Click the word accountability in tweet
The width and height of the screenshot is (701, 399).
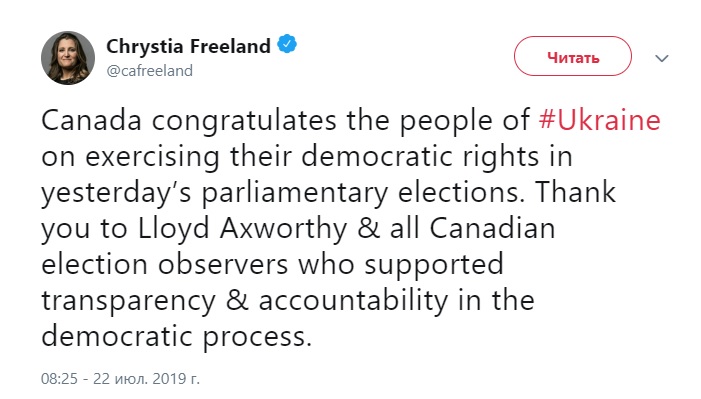pos(353,300)
